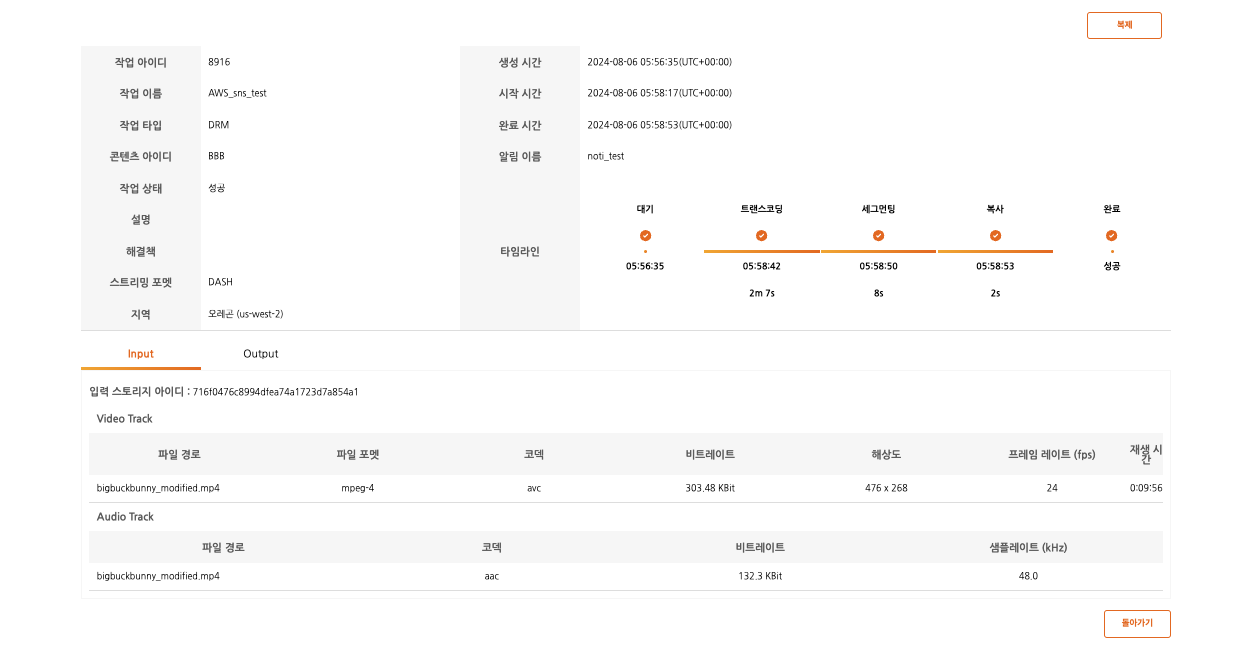Click the notification name noti_test
The height and width of the screenshot is (664, 1248).
click(605, 156)
